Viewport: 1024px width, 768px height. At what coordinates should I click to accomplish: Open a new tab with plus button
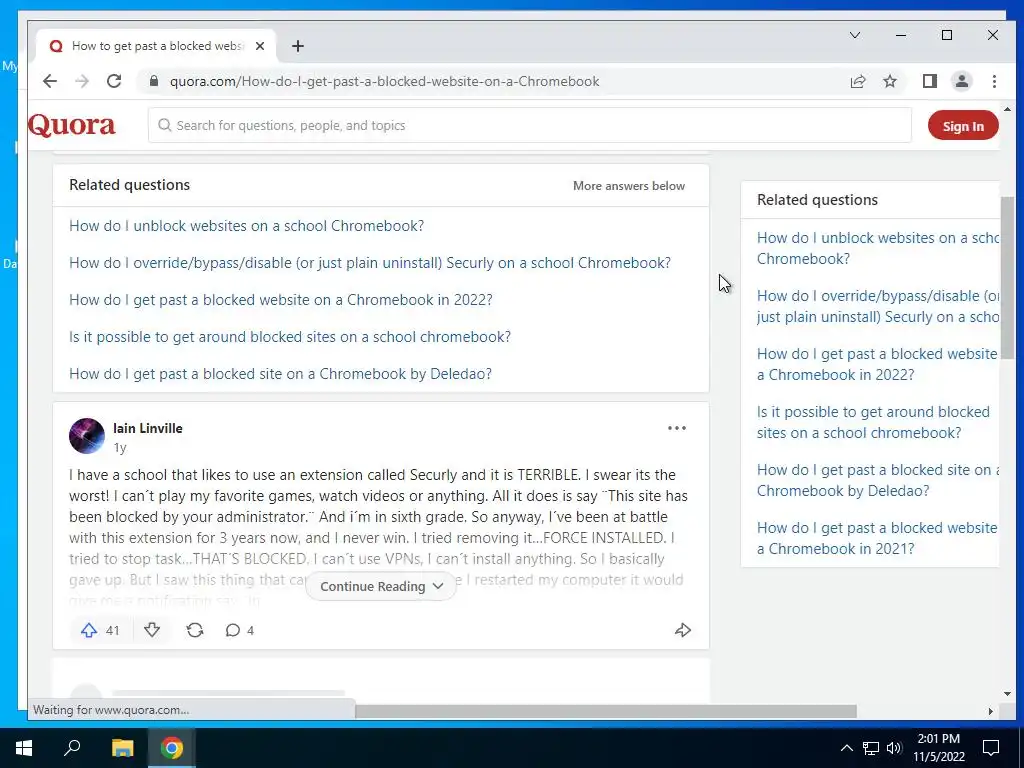[x=298, y=46]
